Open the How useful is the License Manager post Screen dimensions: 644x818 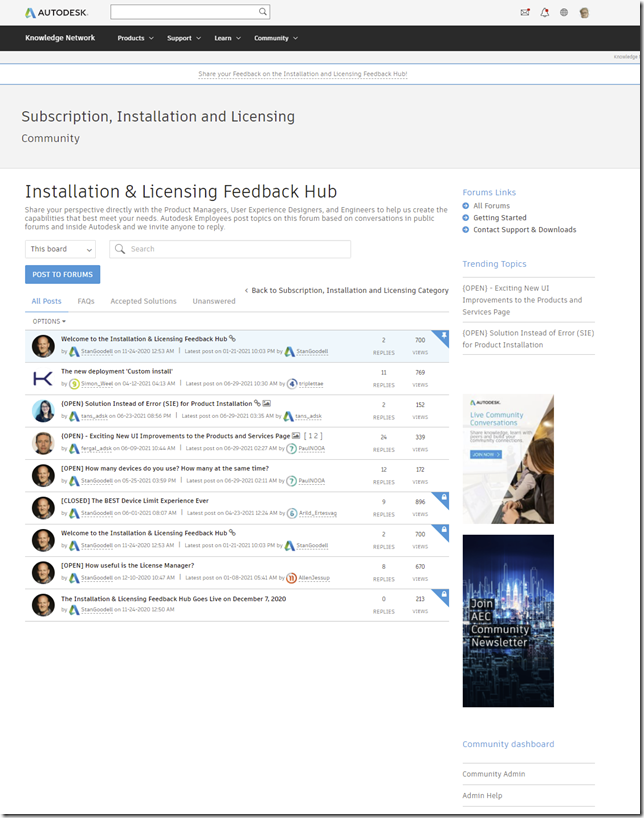click(x=127, y=566)
